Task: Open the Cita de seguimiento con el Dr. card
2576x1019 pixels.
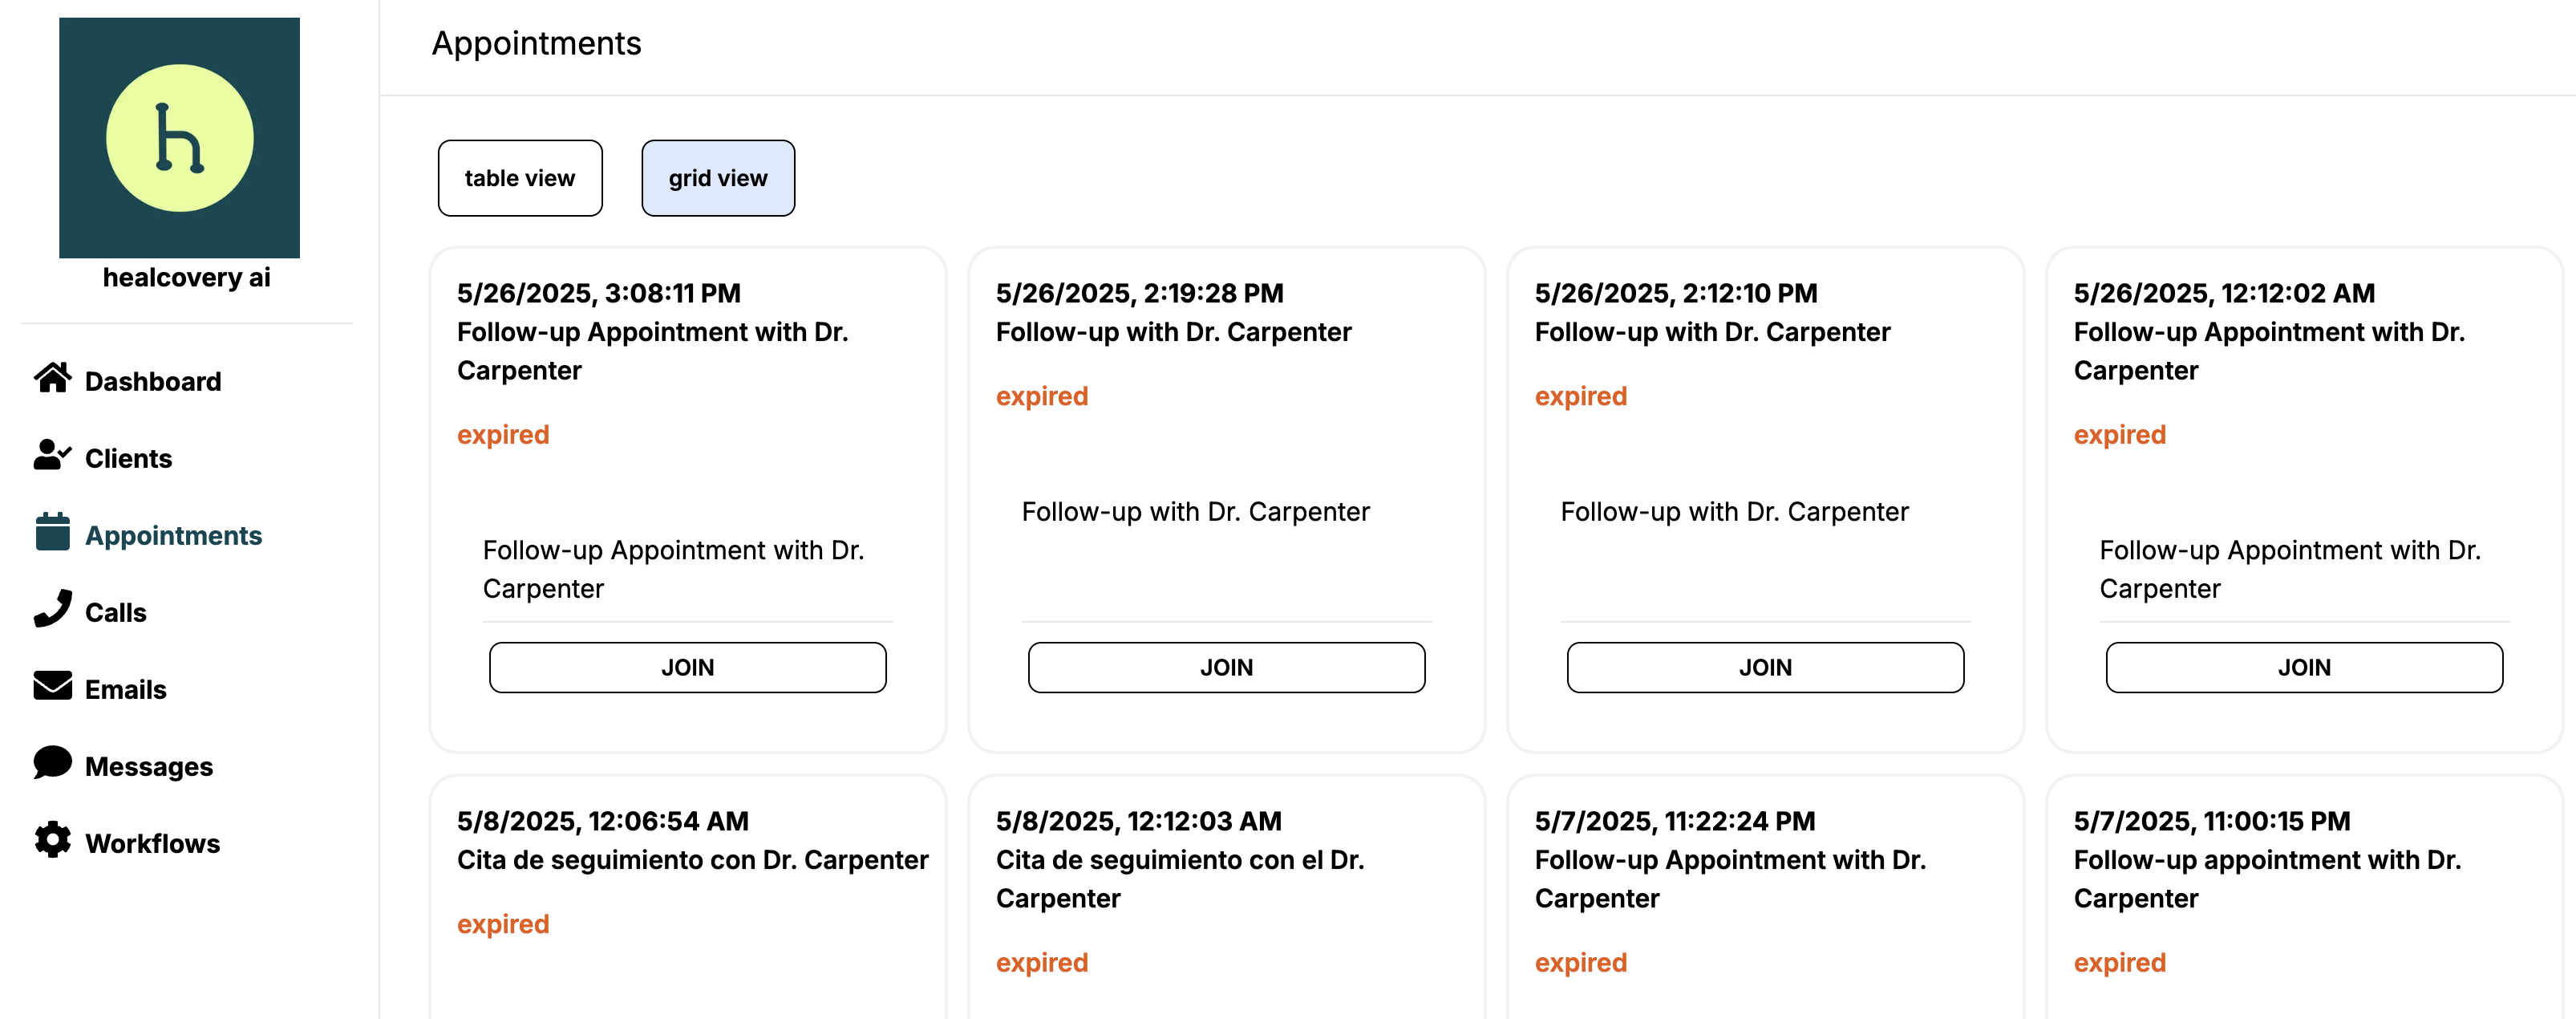Action: pos(1226,897)
